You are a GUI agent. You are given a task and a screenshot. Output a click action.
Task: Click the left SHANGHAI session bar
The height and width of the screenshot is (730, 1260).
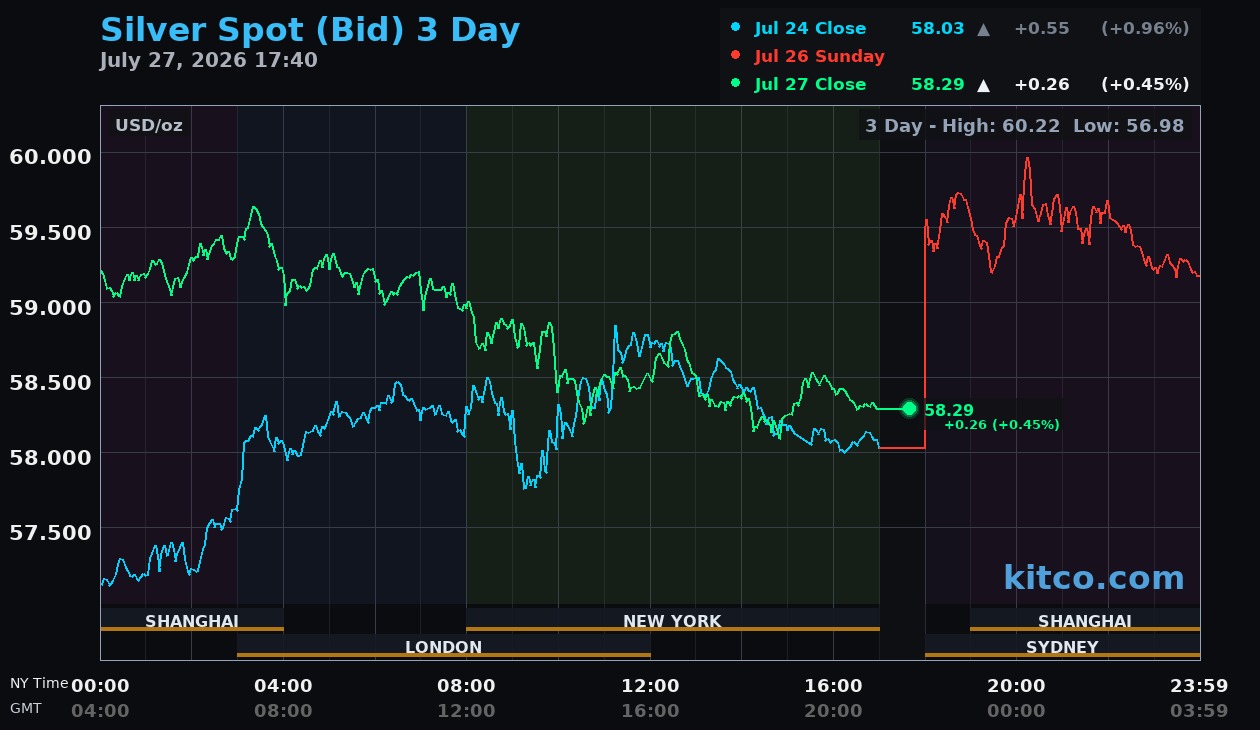tap(192, 620)
